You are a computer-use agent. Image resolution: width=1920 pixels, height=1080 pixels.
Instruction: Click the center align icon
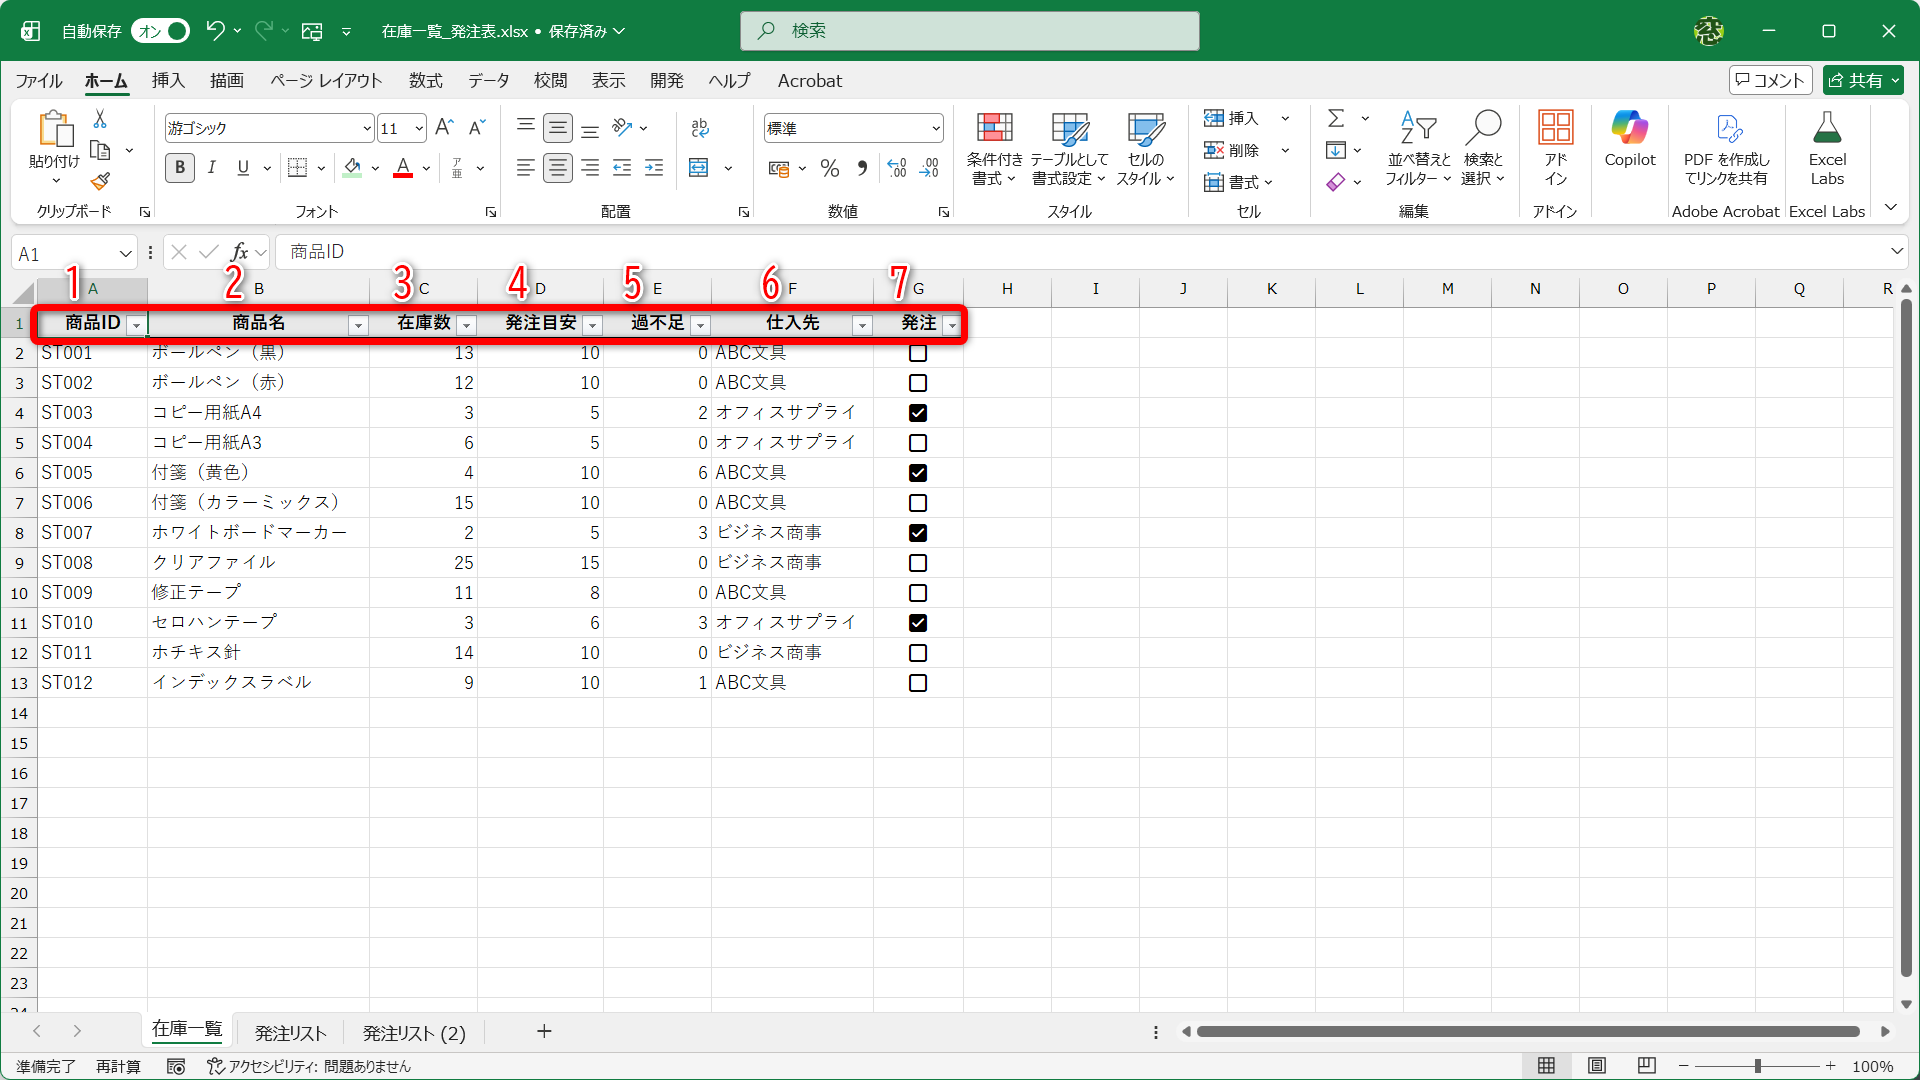click(557, 168)
